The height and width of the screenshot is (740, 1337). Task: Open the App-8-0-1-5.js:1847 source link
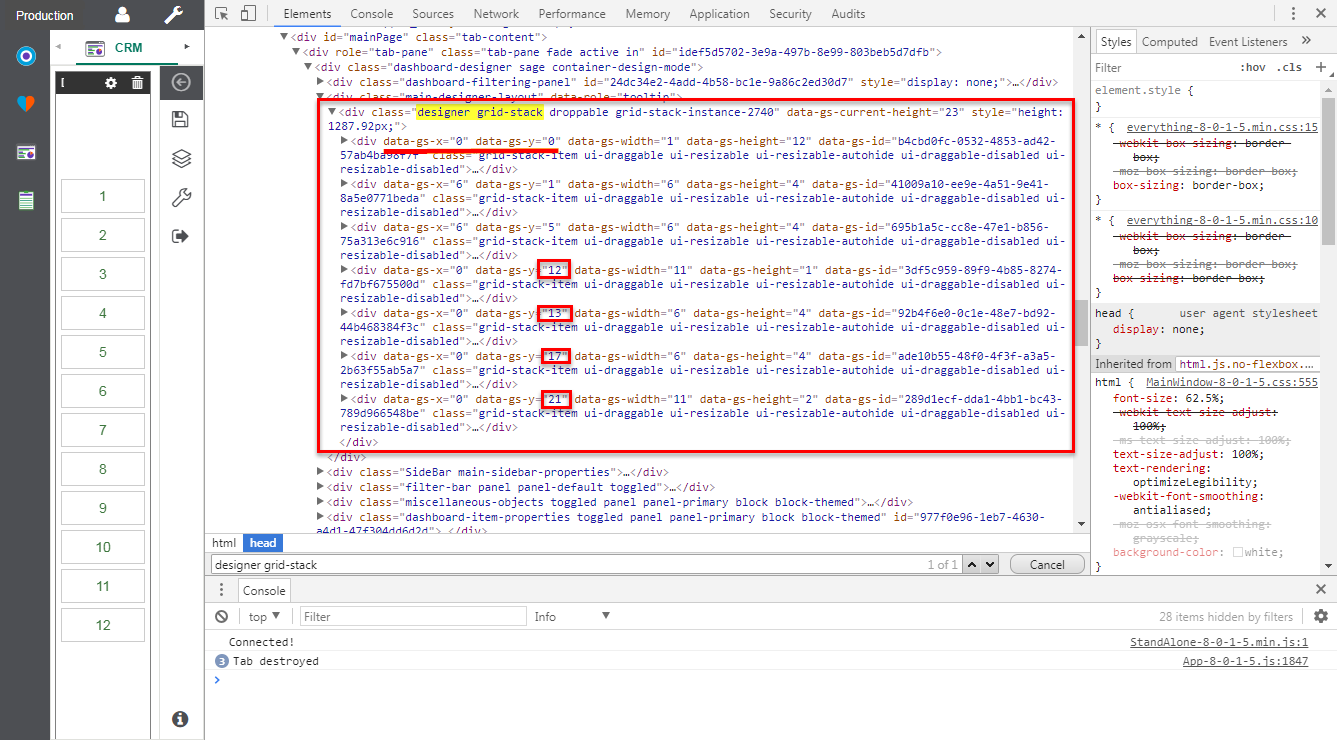1245,661
